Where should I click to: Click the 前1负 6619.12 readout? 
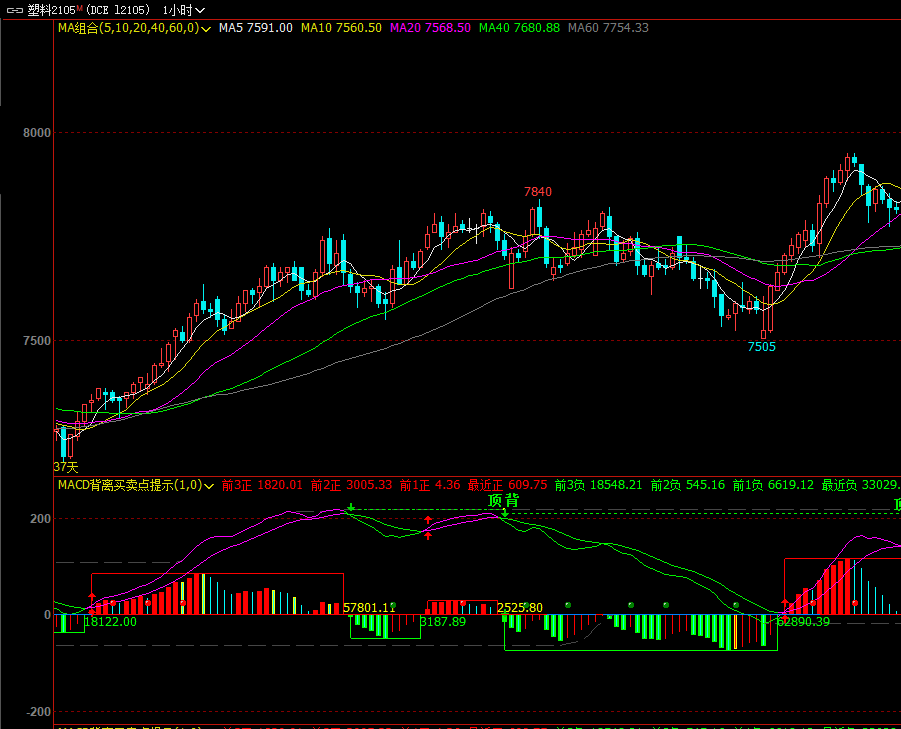[x=773, y=485]
